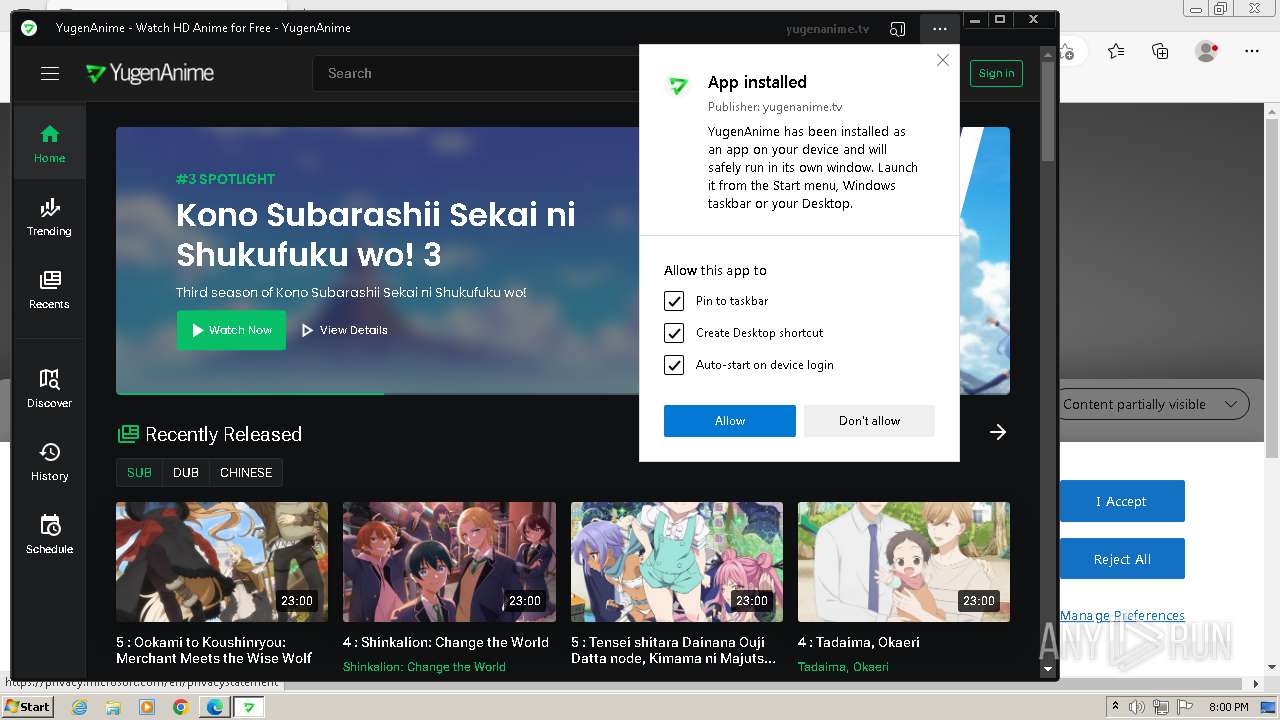Select the SUB tab
The width and height of the screenshot is (1280, 720).
click(139, 473)
